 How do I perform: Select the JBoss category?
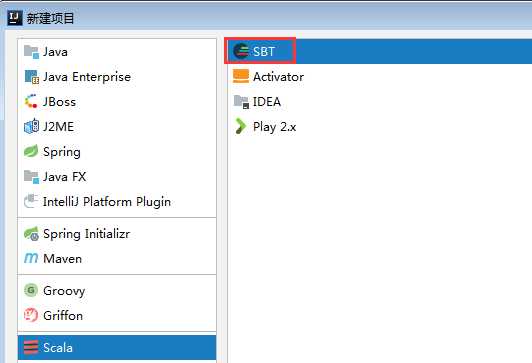(x=117, y=101)
